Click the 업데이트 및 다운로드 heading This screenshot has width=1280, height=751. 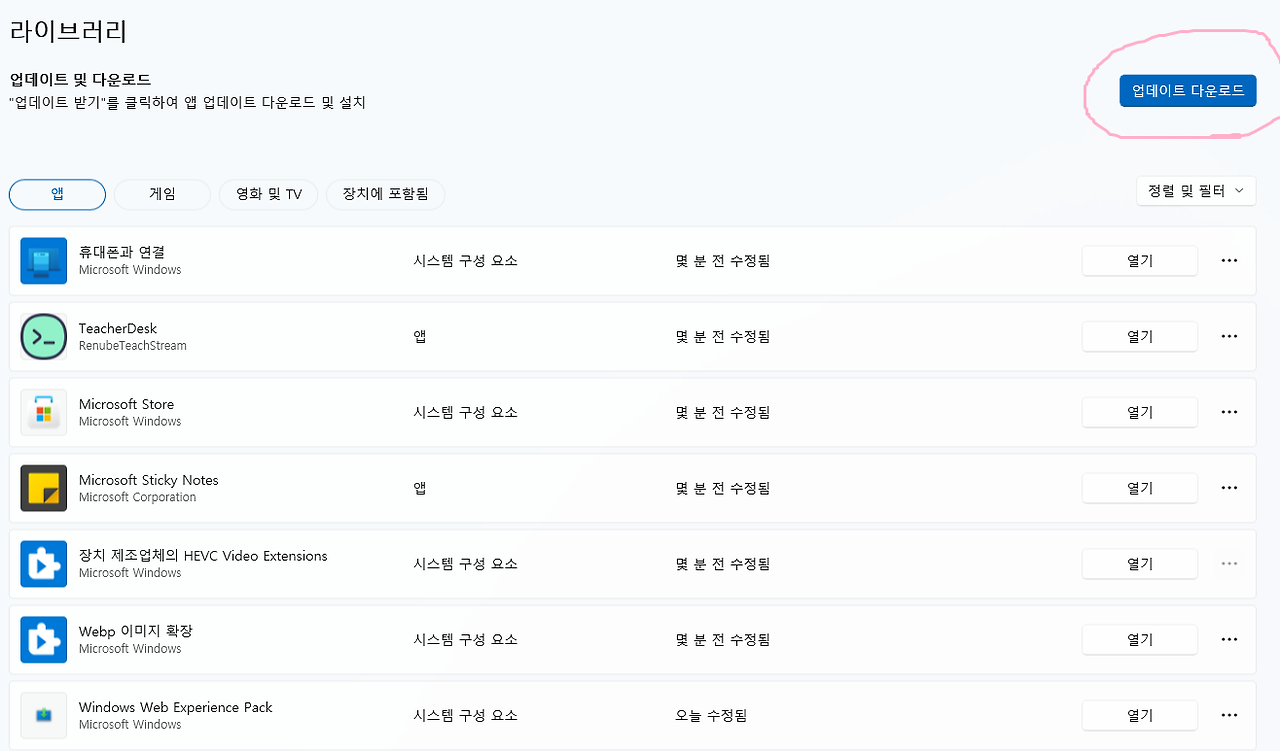click(x=80, y=79)
